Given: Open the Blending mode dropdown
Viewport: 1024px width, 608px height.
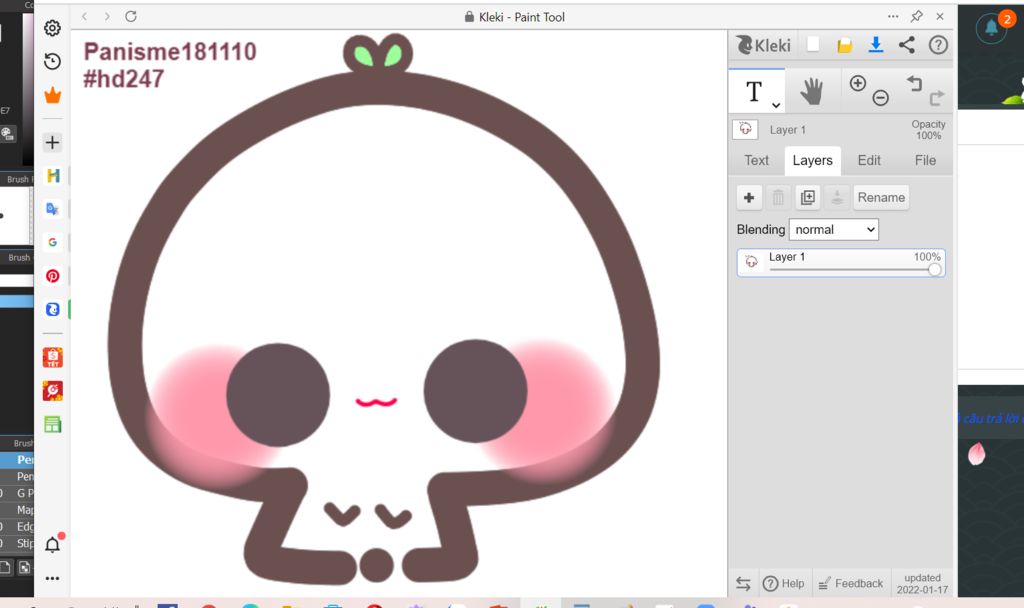Looking at the screenshot, I should pos(834,229).
